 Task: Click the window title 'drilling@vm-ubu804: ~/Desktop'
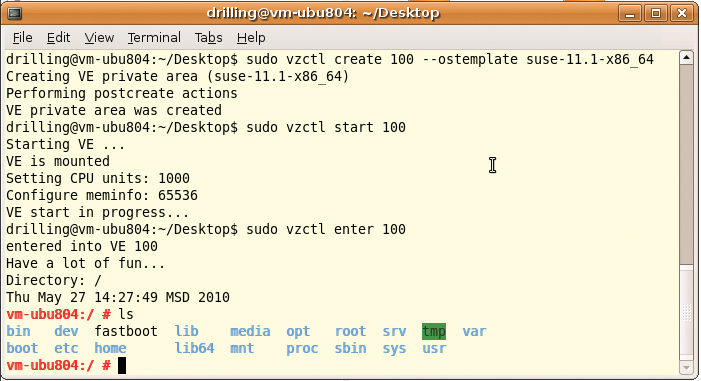(323, 13)
